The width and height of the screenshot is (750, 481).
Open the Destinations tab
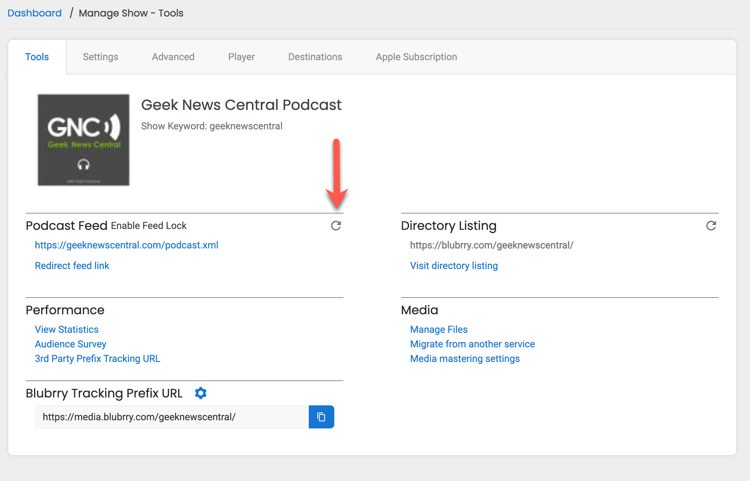click(x=315, y=57)
